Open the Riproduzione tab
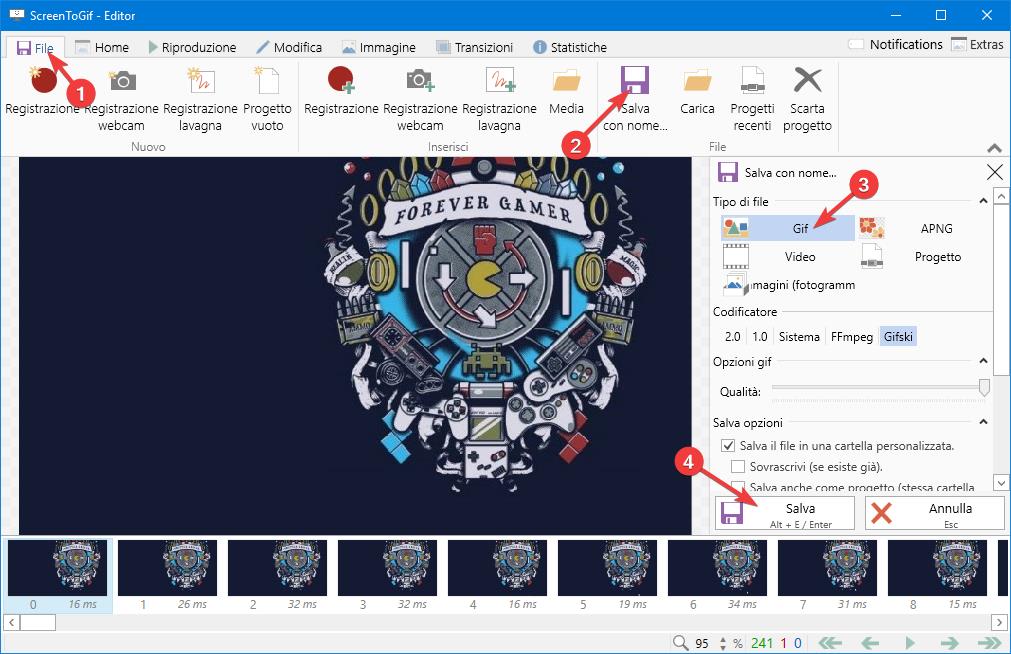 point(192,48)
